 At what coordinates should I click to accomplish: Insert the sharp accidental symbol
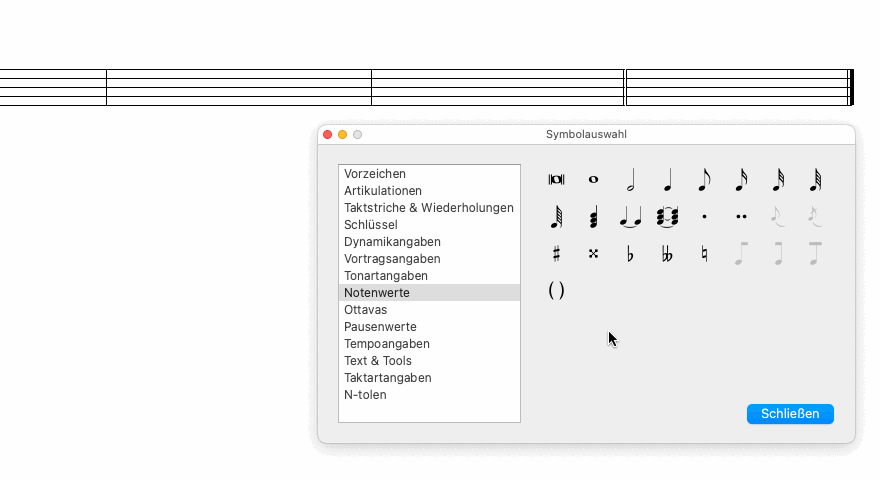pos(556,254)
